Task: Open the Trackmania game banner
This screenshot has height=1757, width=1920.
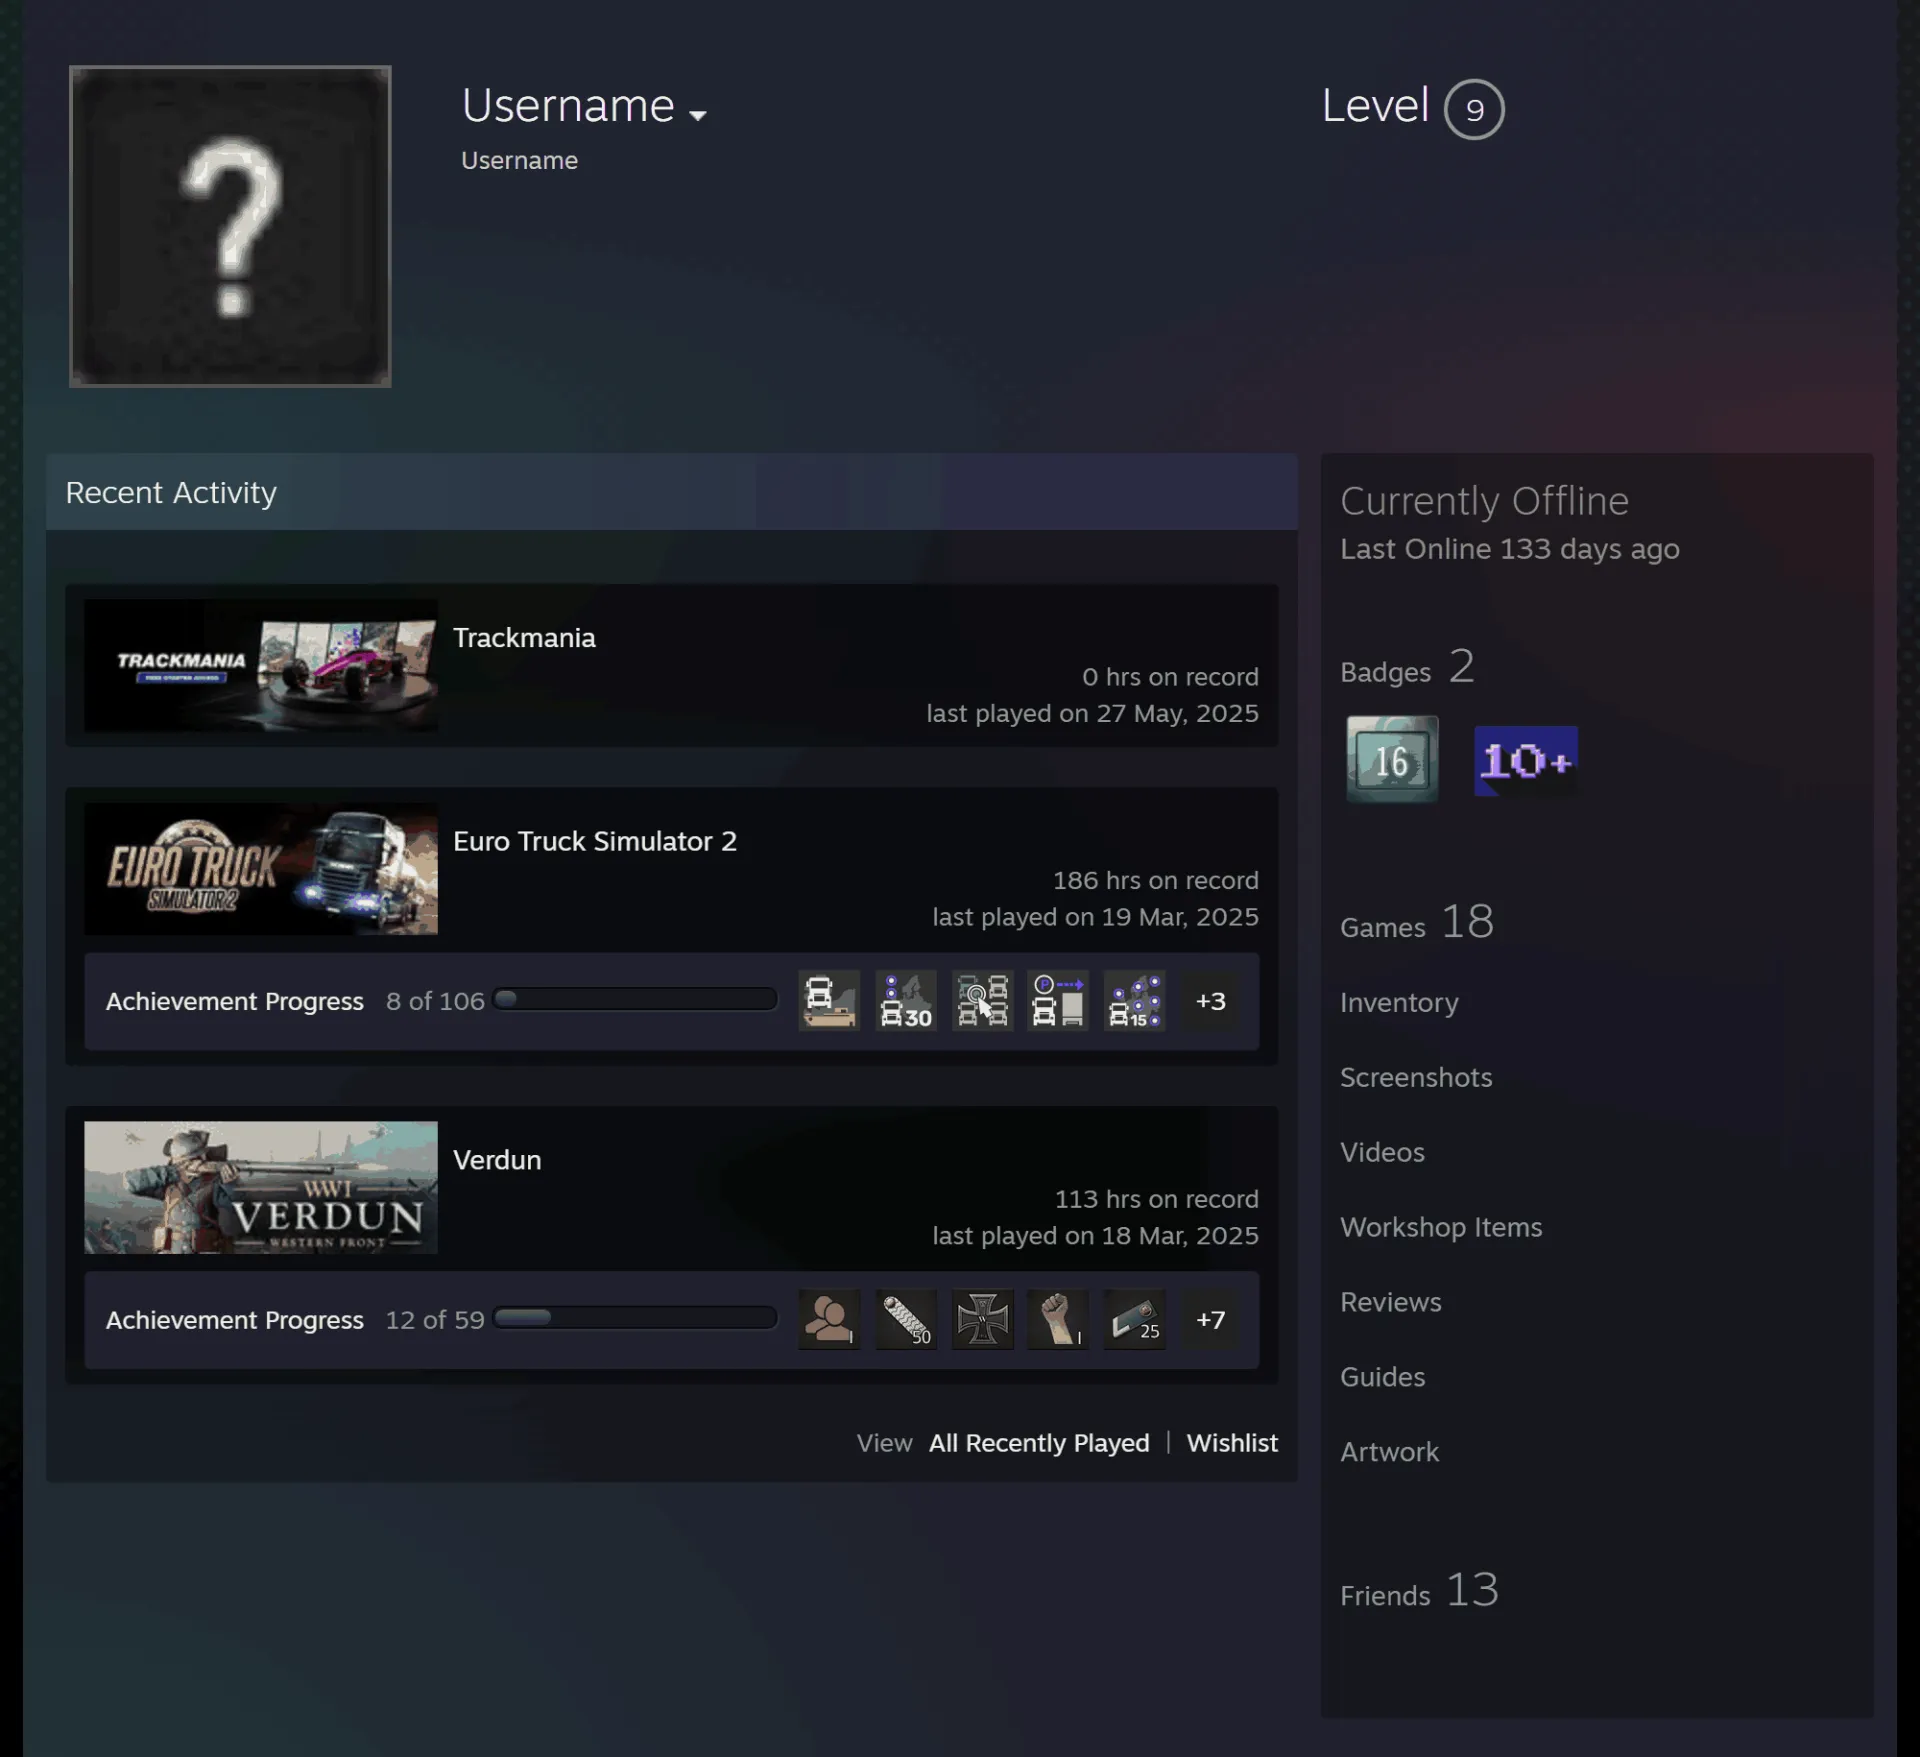Action: [x=261, y=666]
